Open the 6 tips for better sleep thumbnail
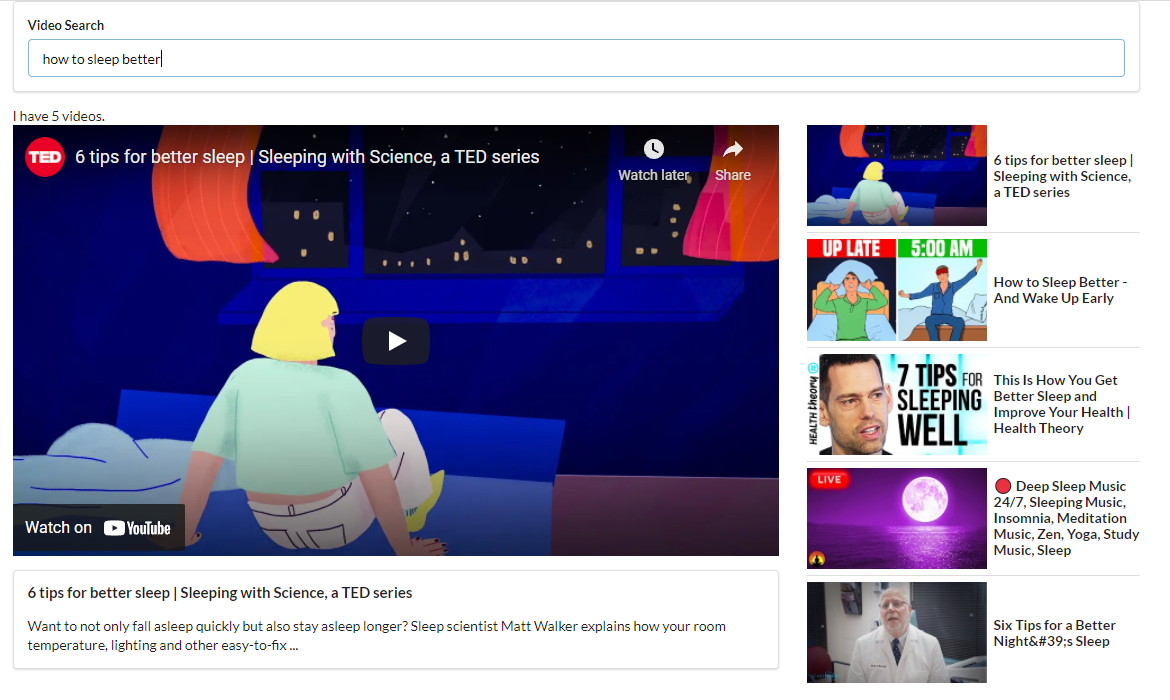The height and width of the screenshot is (700, 1170). pyautogui.click(x=896, y=175)
